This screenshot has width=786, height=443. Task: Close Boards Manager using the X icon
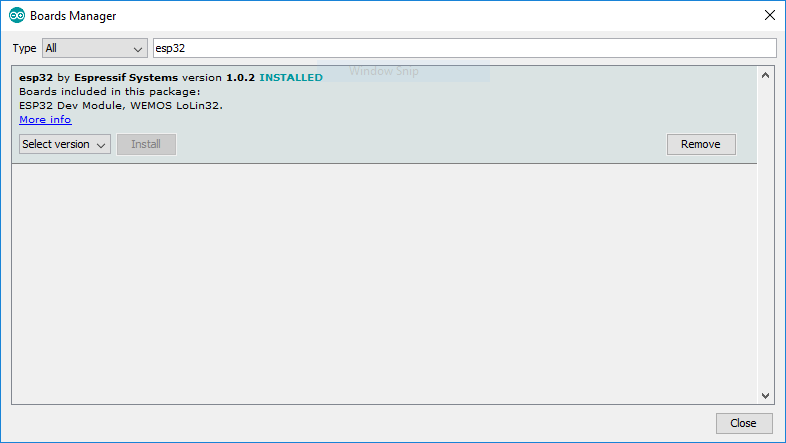point(770,15)
